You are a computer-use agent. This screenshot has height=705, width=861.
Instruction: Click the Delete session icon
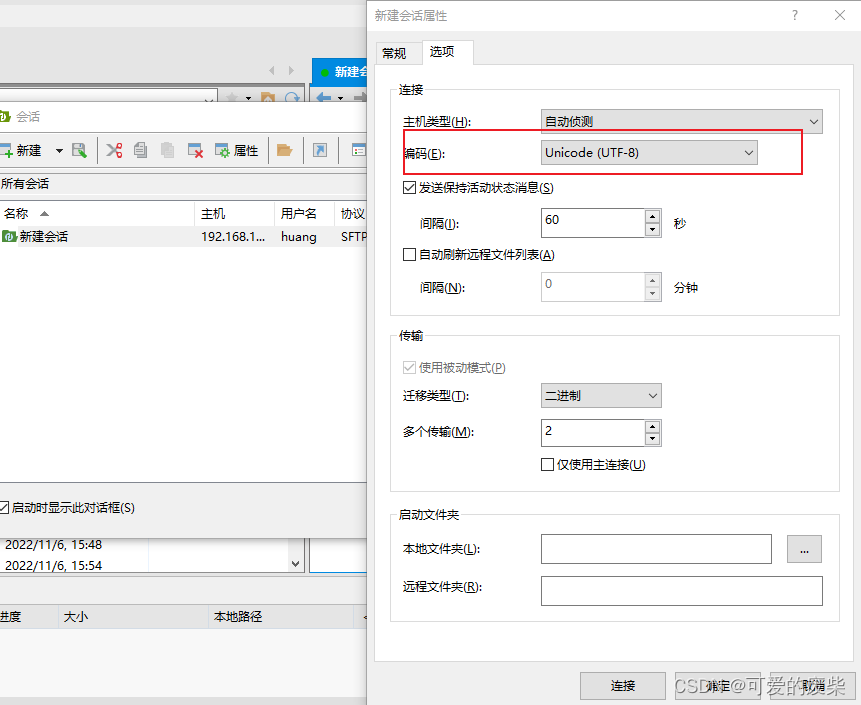tap(195, 150)
